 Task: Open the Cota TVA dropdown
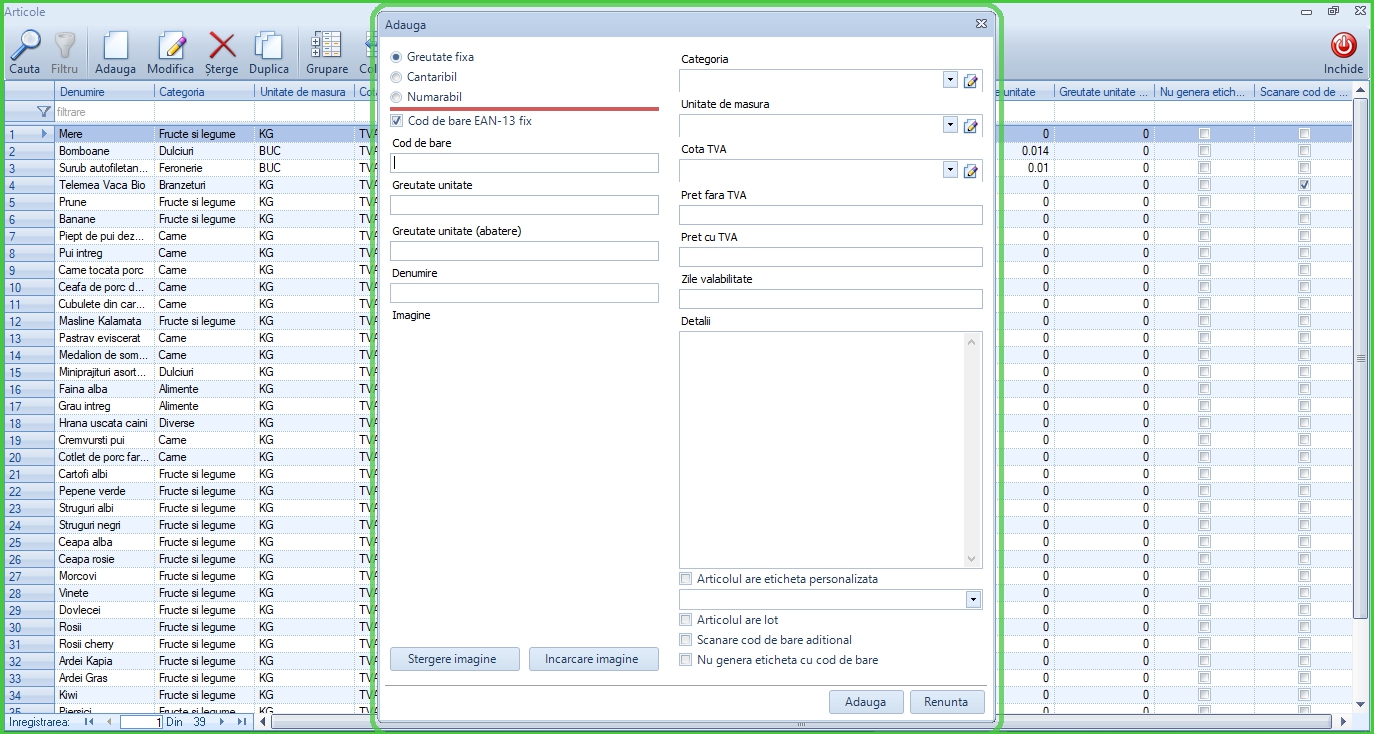click(x=948, y=170)
